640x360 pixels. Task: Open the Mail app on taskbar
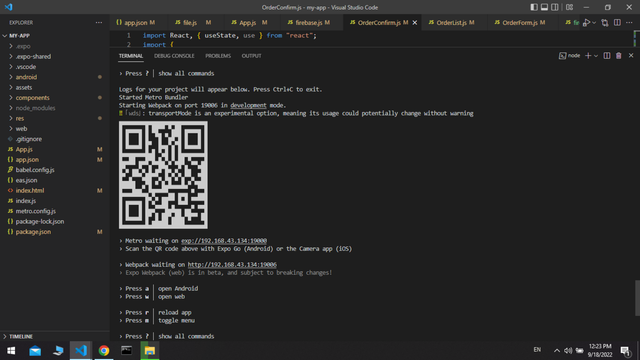click(x=35, y=351)
